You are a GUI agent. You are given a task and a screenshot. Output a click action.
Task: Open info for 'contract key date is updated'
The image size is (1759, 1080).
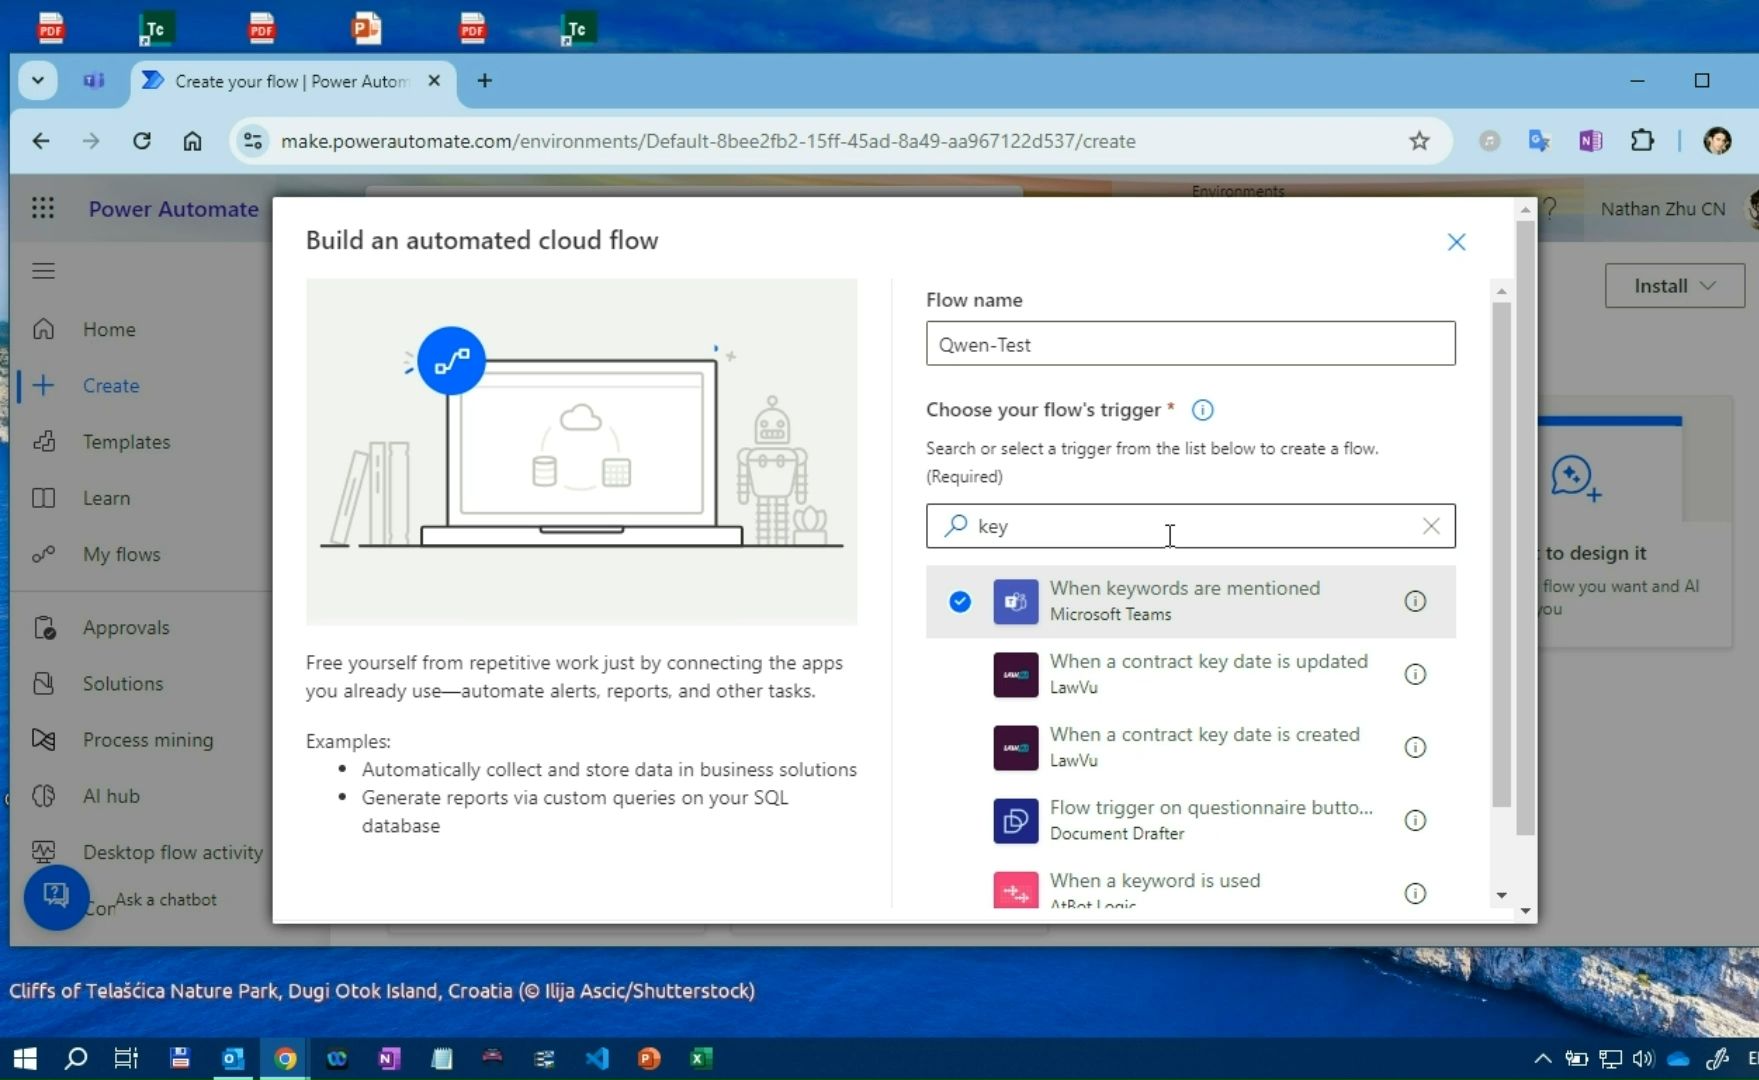(1415, 674)
